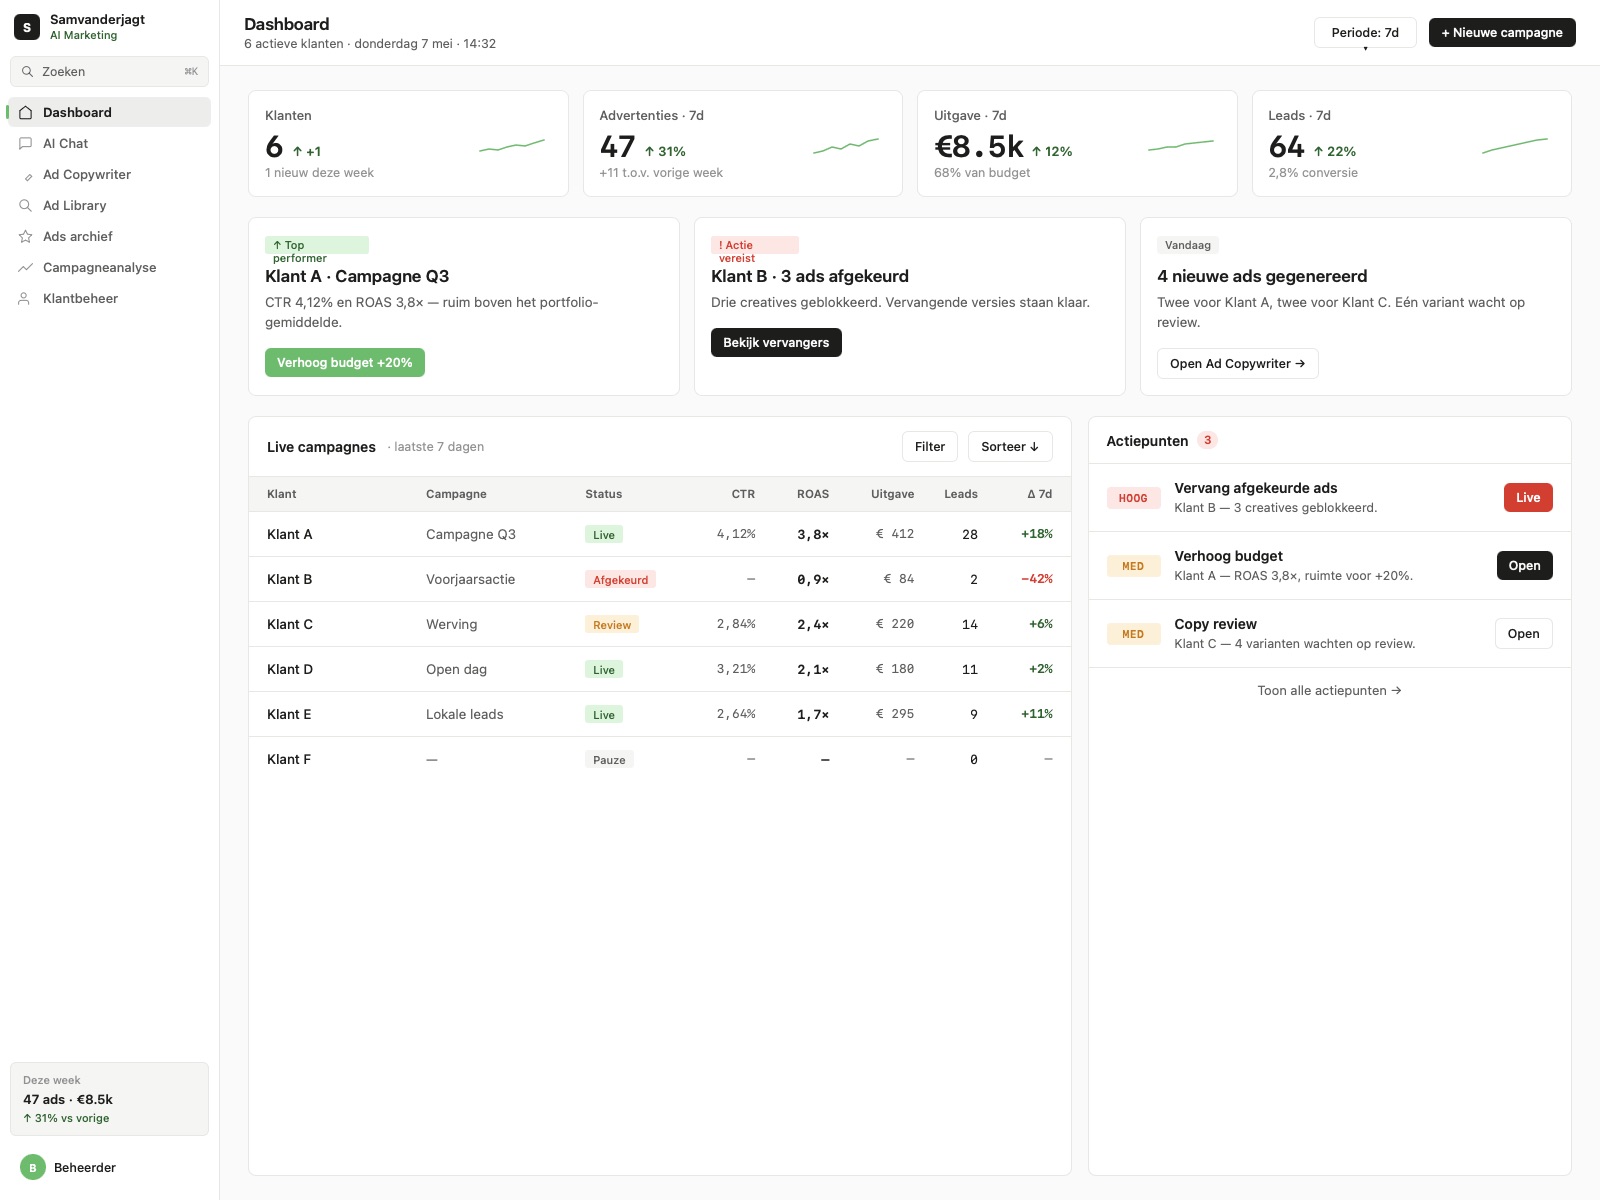Click the Dashboard home icon
The image size is (1600, 1200).
(x=26, y=113)
